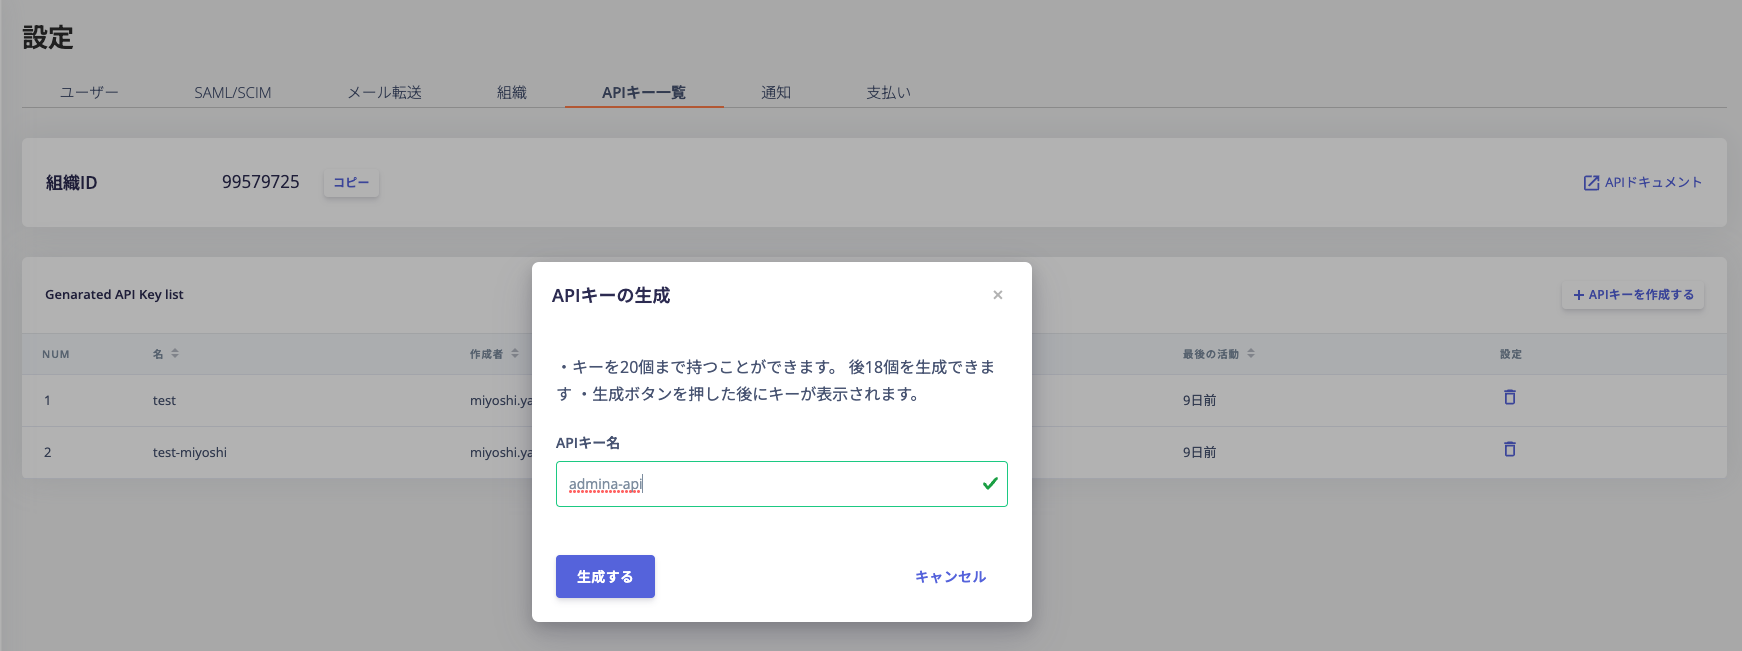Click the 設定 column header
1742x651 pixels.
tap(1511, 354)
